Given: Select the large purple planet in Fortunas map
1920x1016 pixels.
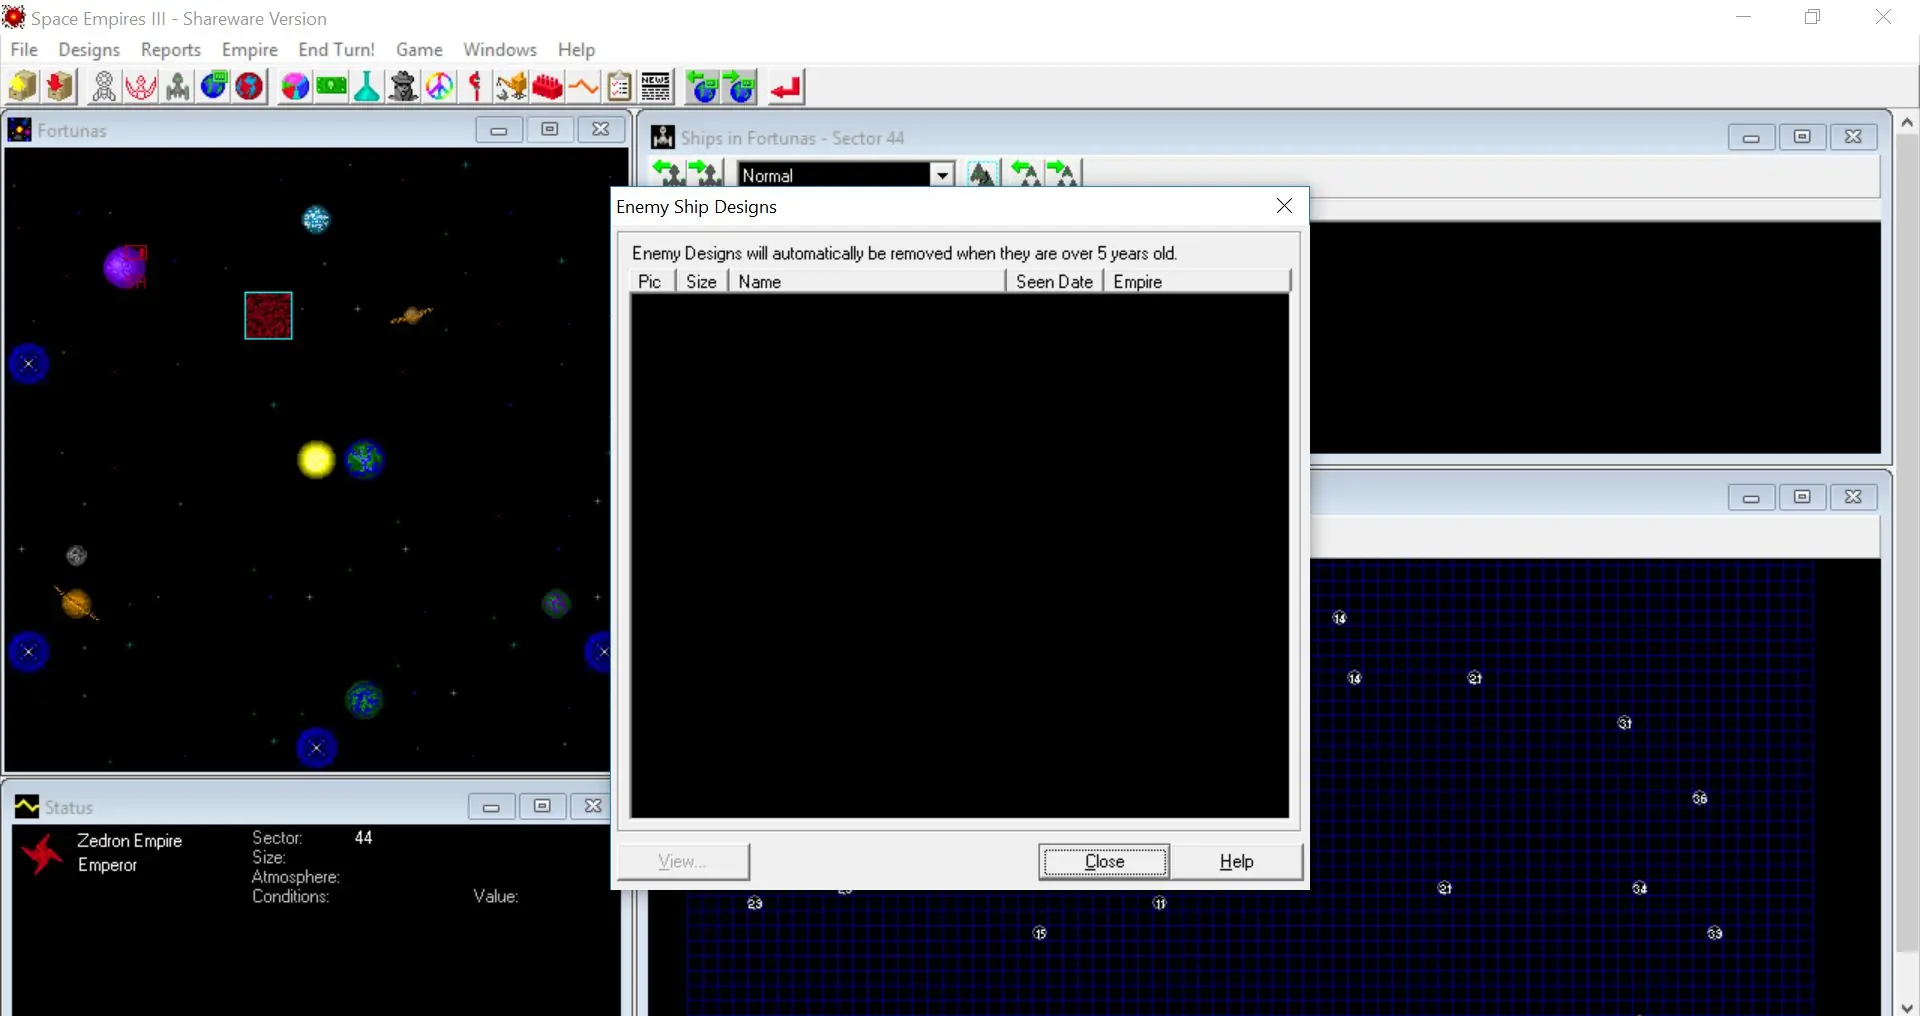Looking at the screenshot, I should pyautogui.click(x=124, y=267).
